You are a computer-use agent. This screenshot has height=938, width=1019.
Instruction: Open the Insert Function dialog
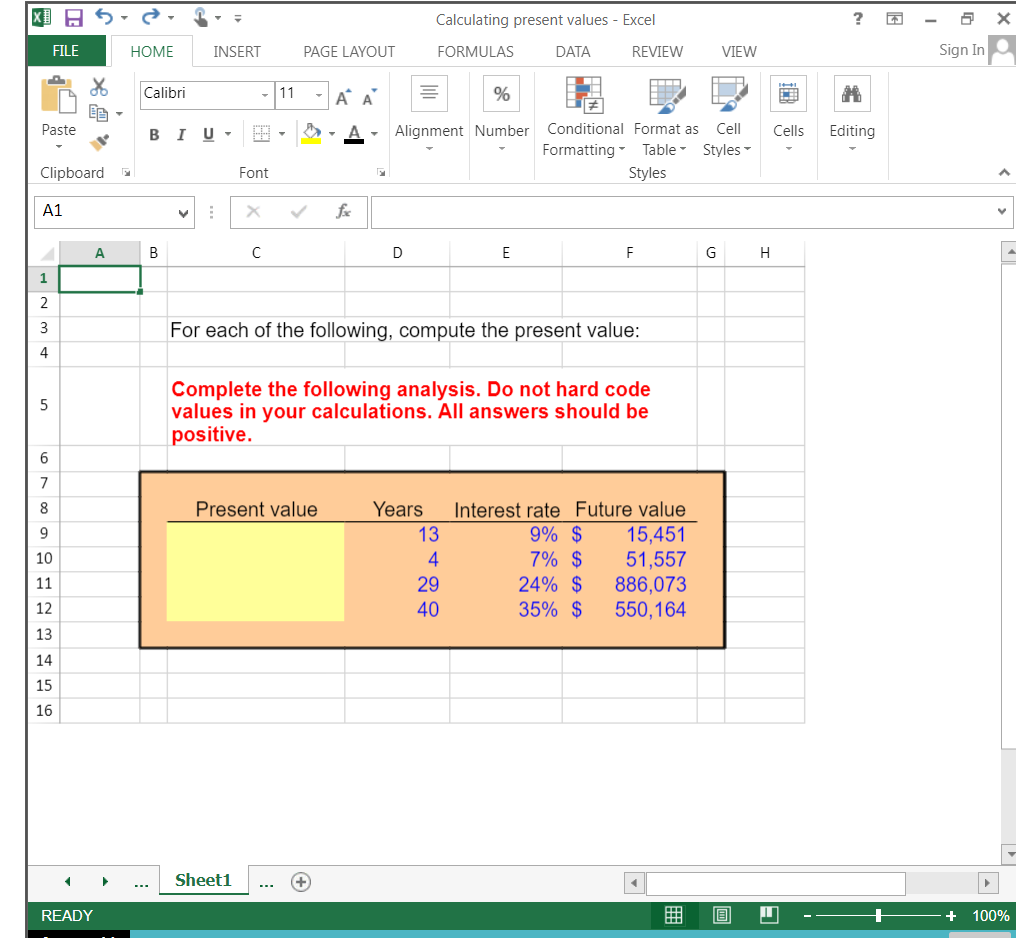click(x=346, y=211)
